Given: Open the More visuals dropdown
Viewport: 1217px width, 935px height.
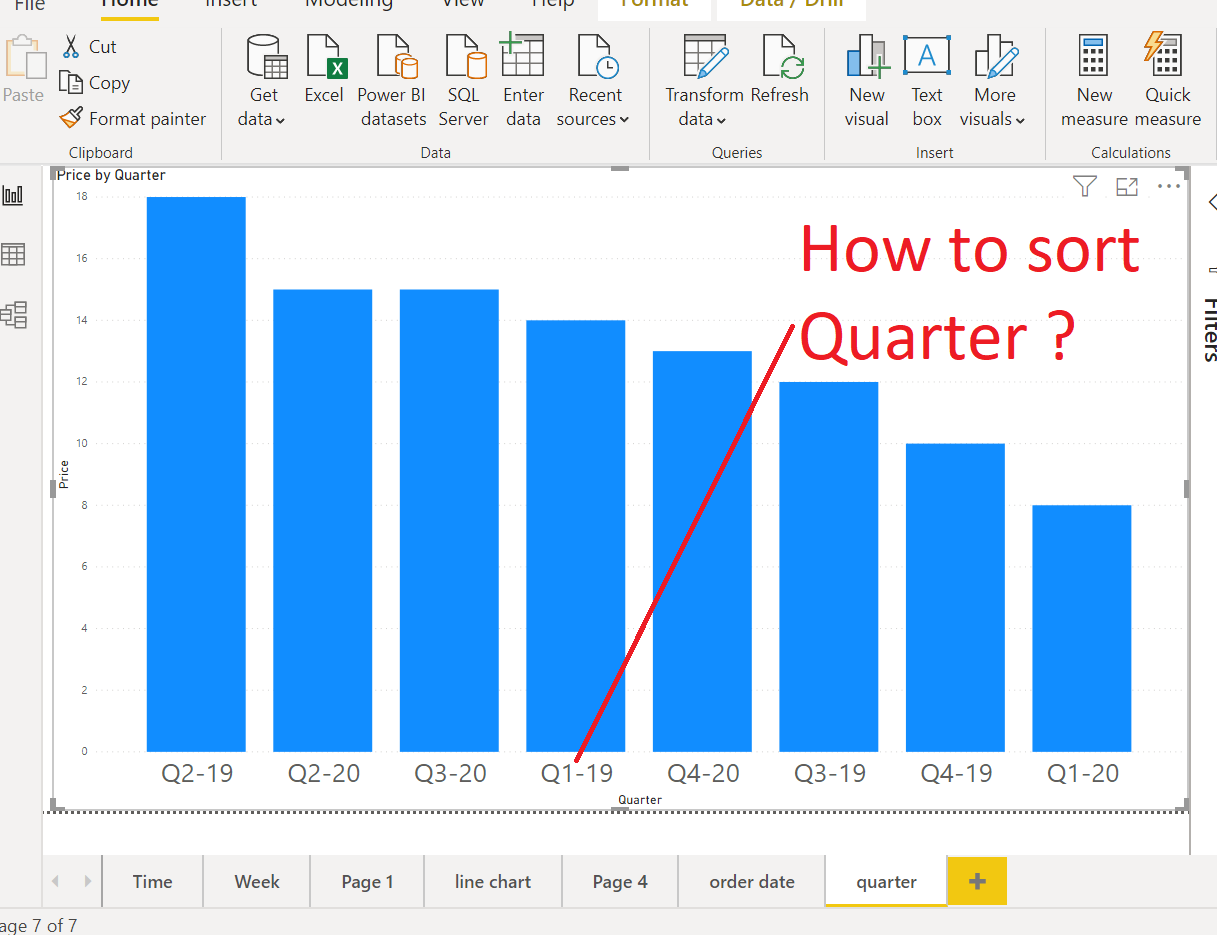Looking at the screenshot, I should [994, 82].
